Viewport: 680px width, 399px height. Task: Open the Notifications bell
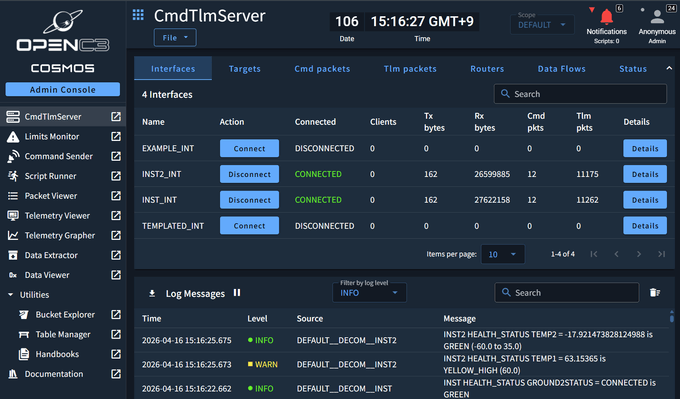(606, 17)
